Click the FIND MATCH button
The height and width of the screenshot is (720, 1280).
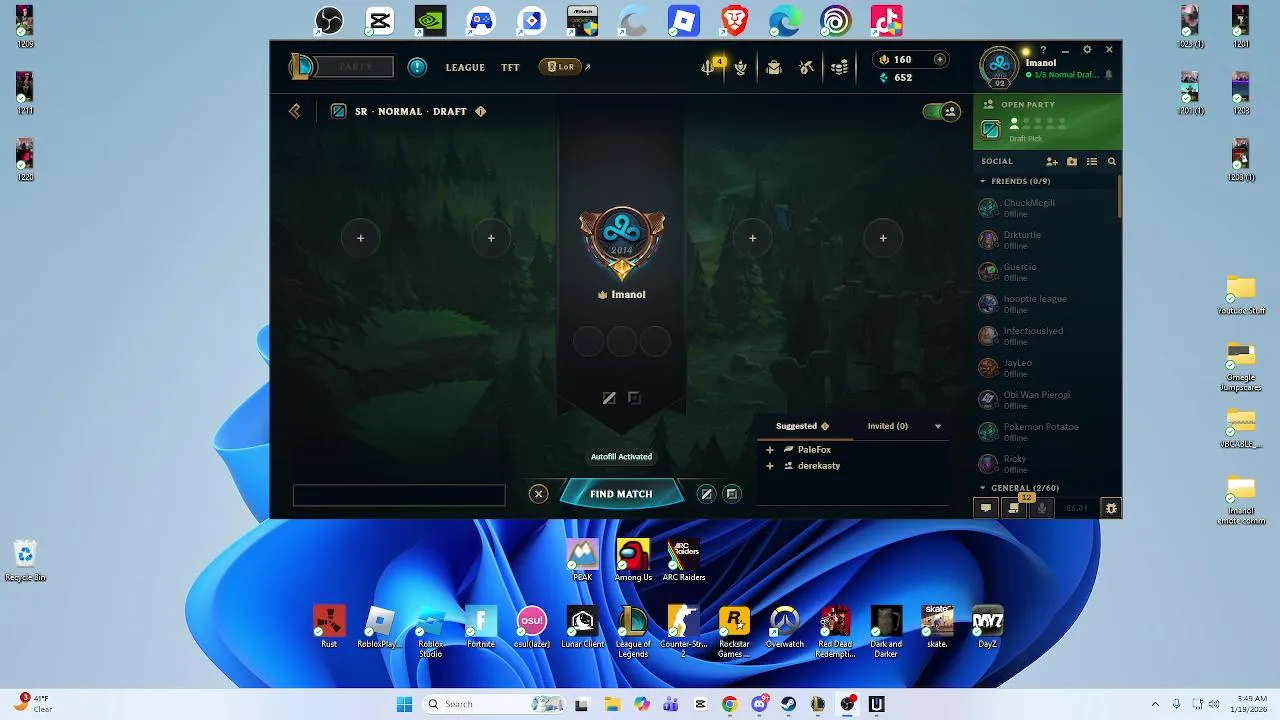coord(621,494)
